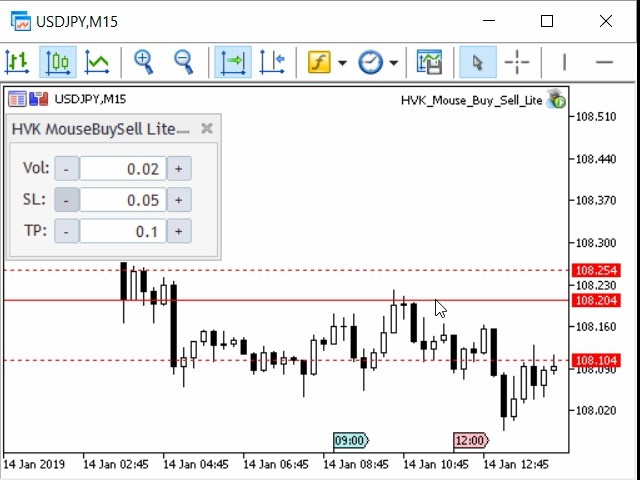
Task: Open the chart templates icon
Action: (429, 62)
